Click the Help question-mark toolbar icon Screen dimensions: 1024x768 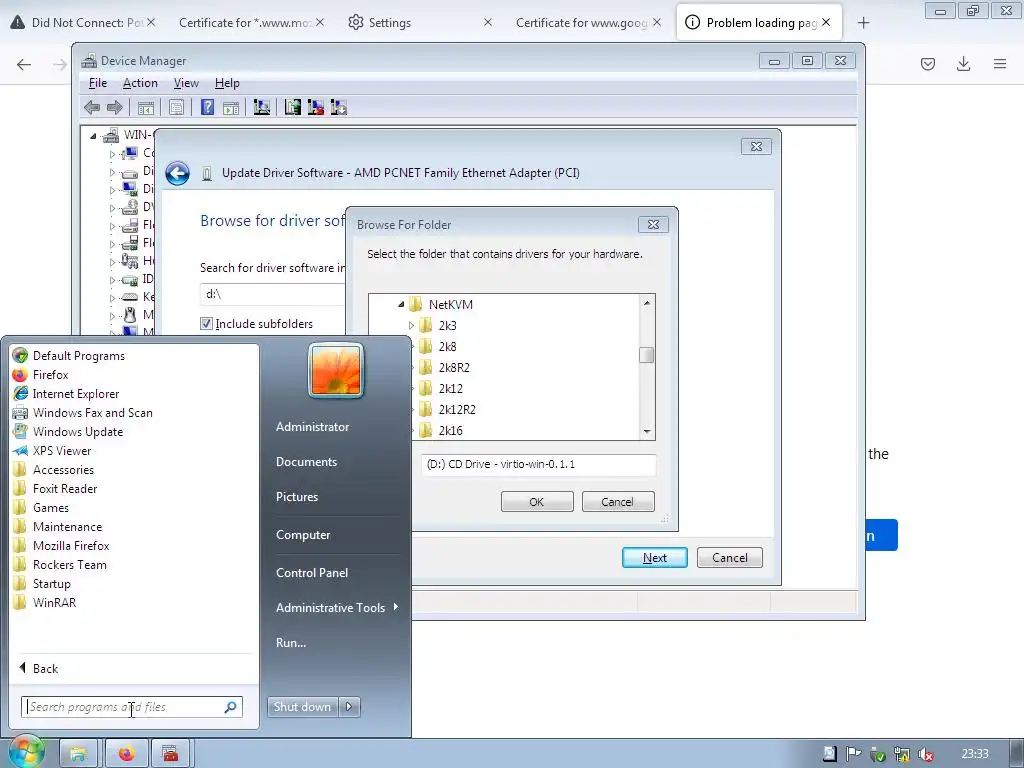point(207,107)
